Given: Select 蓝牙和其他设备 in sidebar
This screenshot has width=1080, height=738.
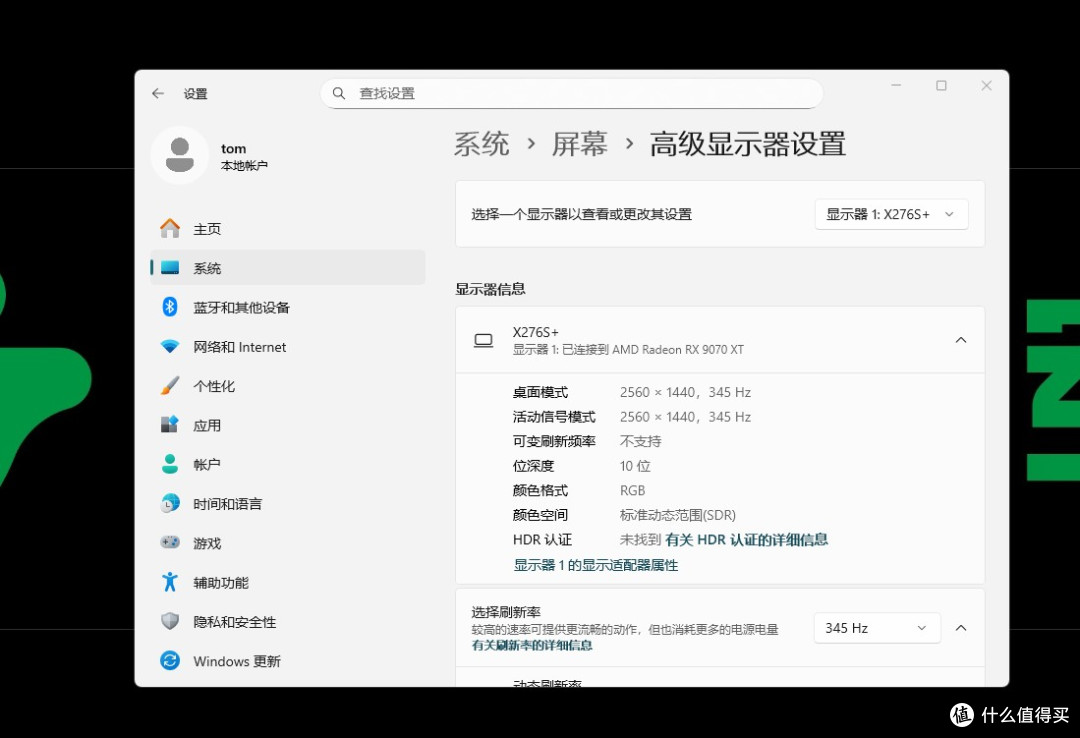Looking at the screenshot, I should click(288, 307).
